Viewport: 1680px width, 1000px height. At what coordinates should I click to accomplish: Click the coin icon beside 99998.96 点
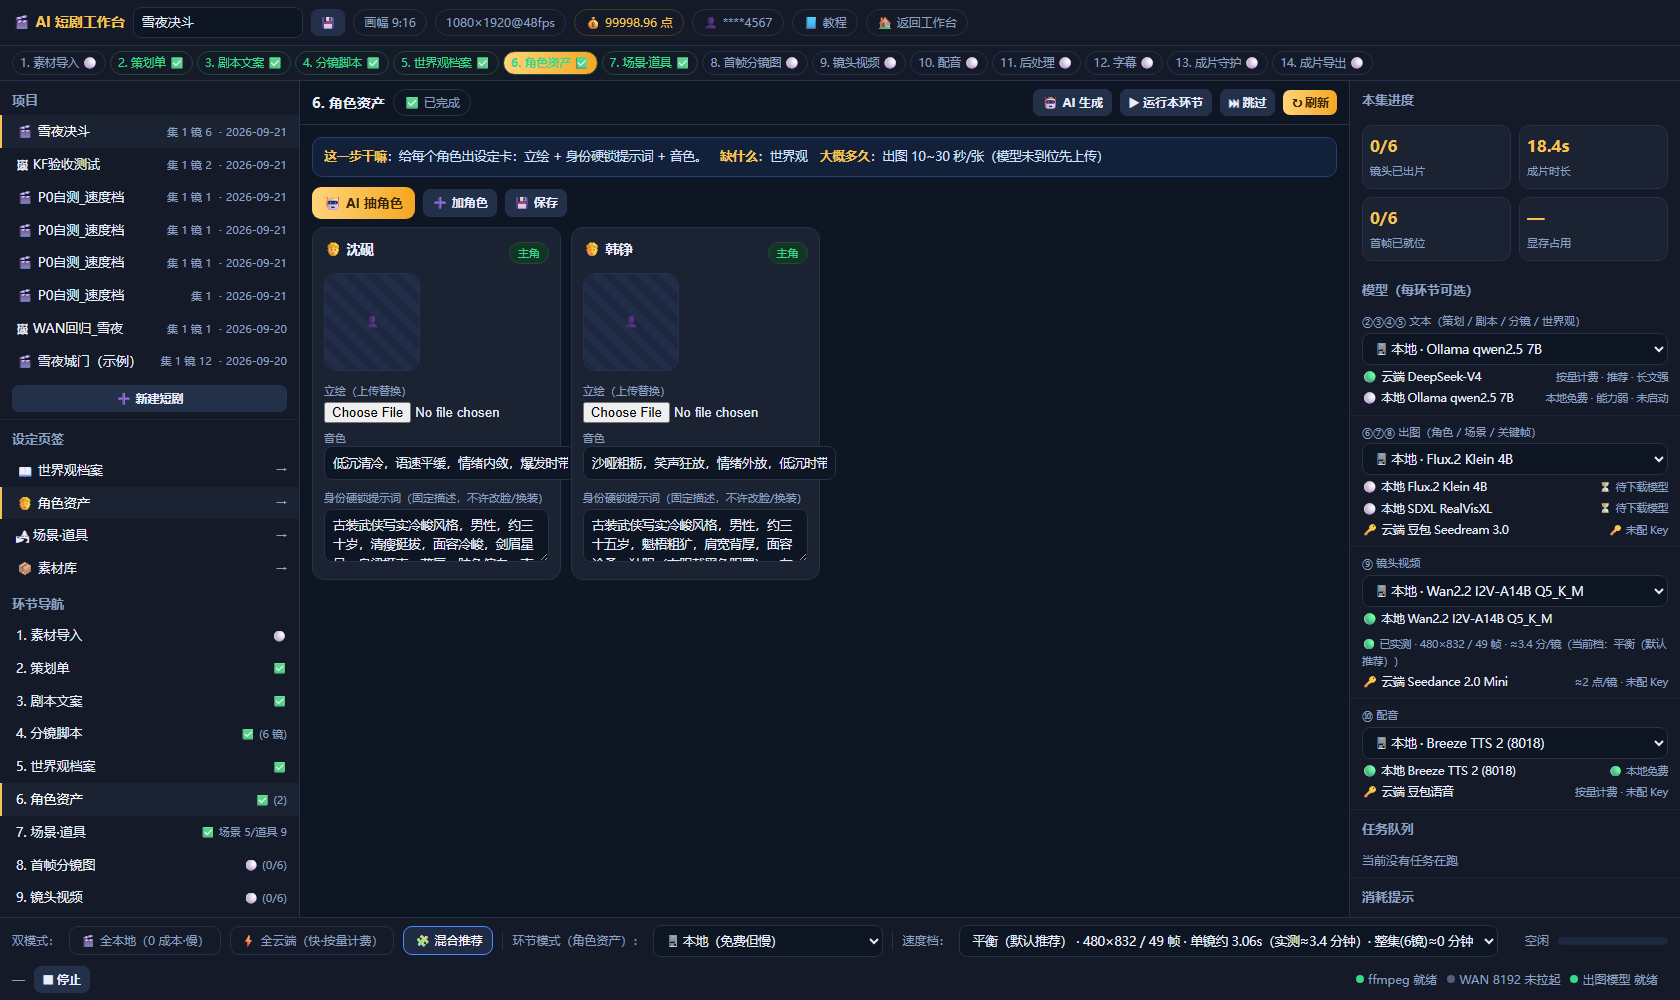point(593,22)
